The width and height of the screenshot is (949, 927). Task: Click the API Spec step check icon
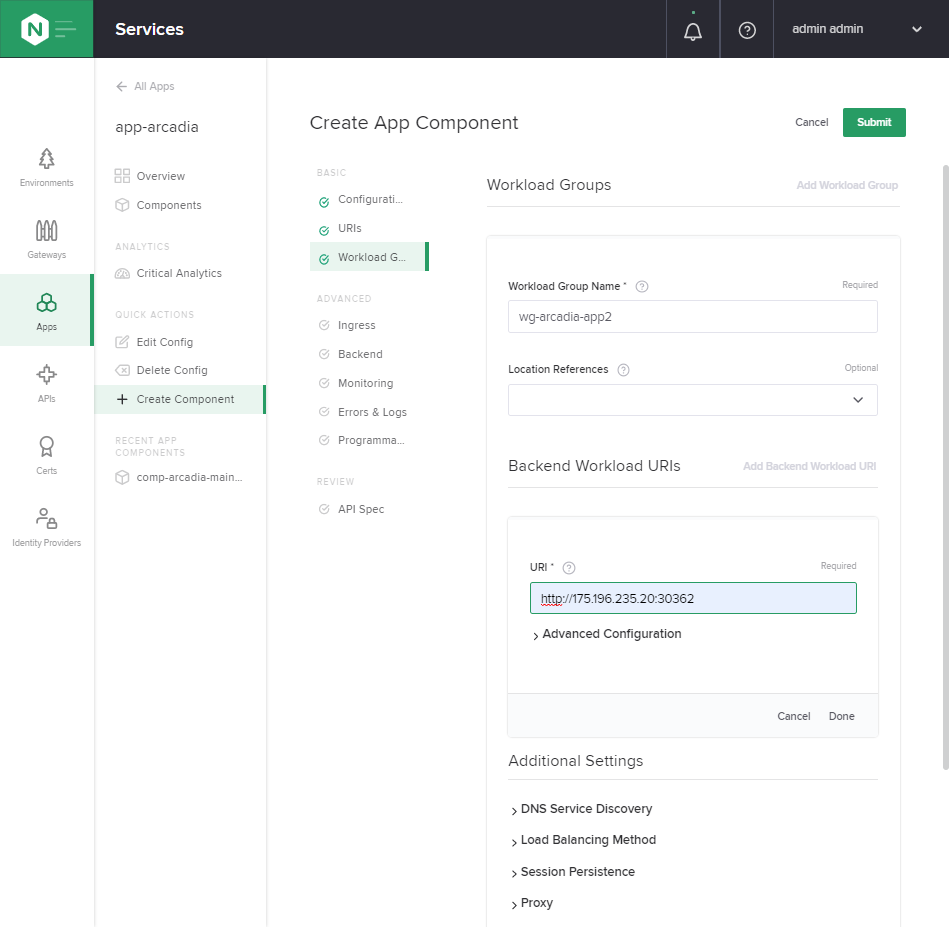pyautogui.click(x=324, y=509)
